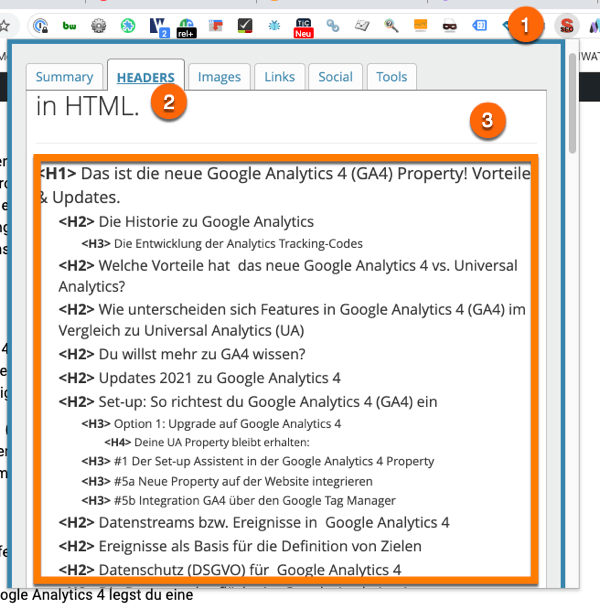This screenshot has height=609, width=600.
Task: Click the black checkmark extension icon
Action: point(245,26)
